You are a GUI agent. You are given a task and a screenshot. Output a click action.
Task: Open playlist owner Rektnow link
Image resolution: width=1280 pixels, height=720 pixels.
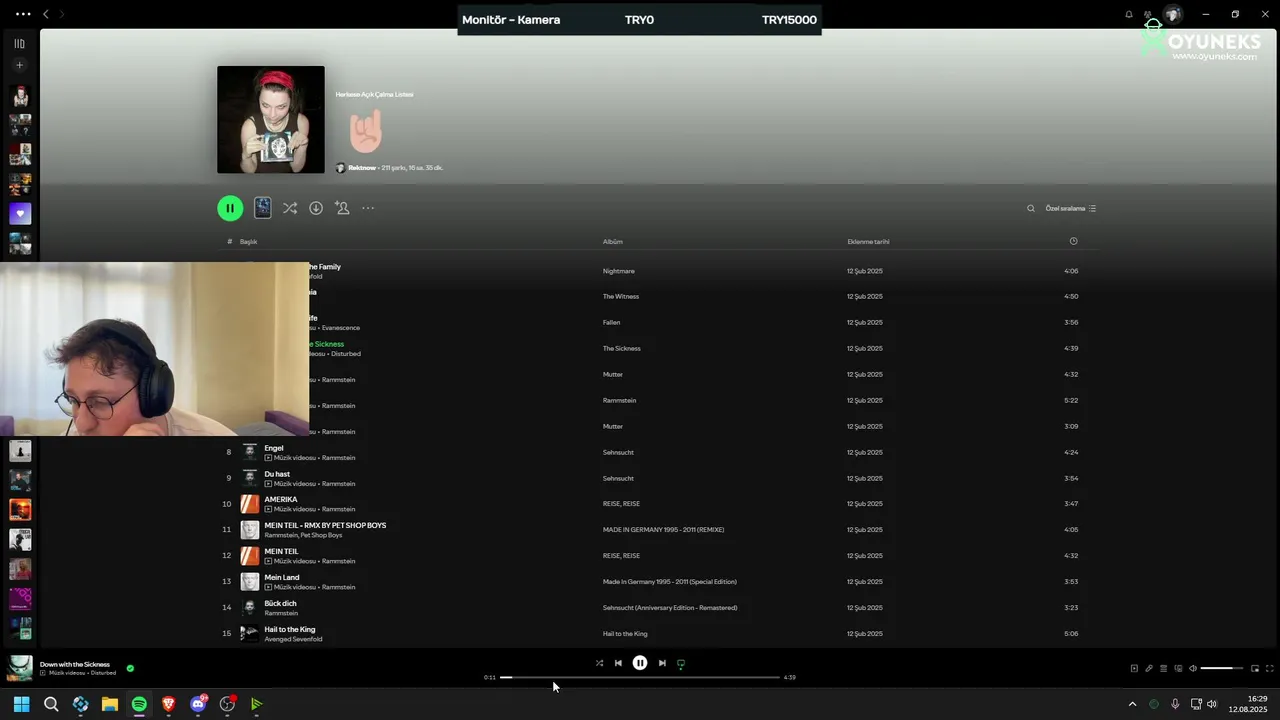[x=362, y=168]
